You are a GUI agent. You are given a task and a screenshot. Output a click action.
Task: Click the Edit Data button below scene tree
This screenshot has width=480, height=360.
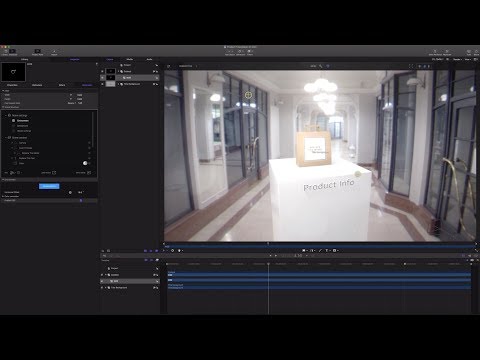coord(83,173)
